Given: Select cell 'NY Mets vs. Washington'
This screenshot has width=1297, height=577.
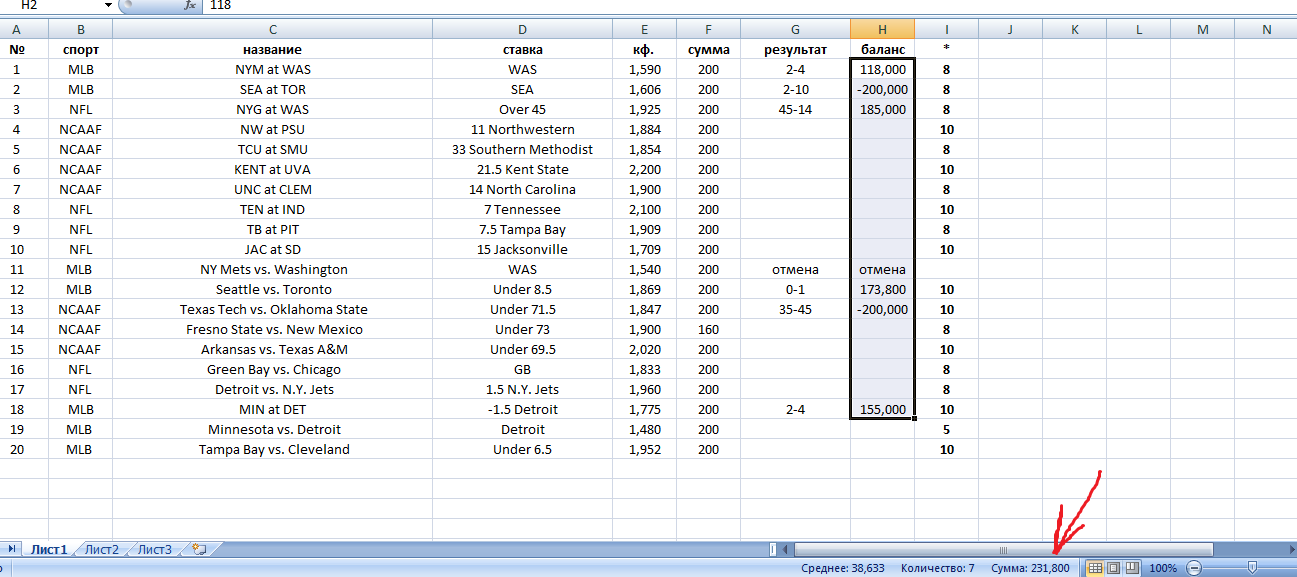Looking at the screenshot, I should point(272,269).
